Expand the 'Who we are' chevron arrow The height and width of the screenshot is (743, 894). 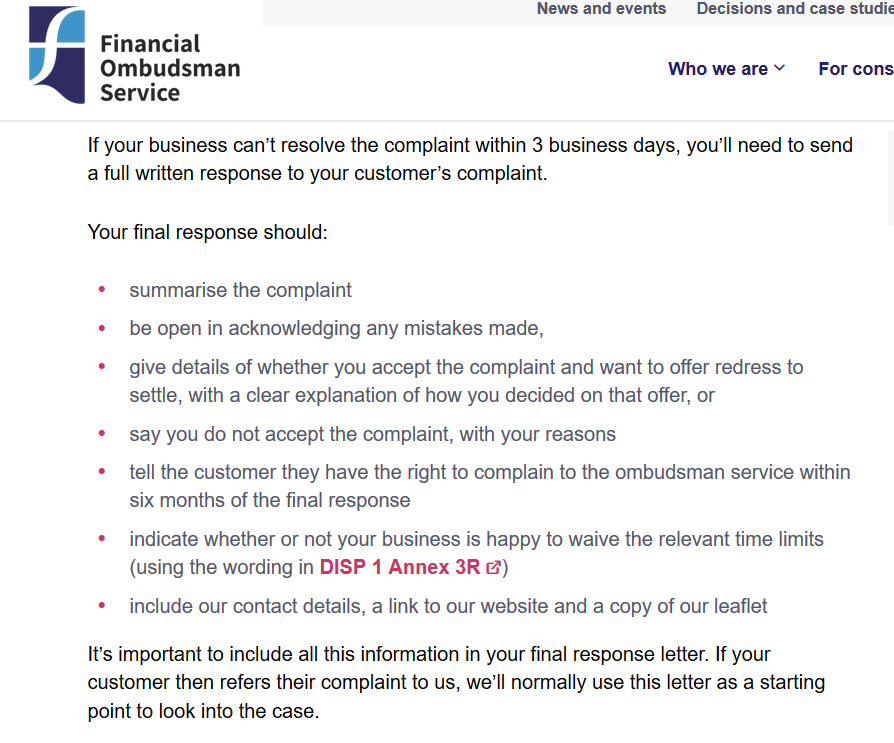coord(779,68)
